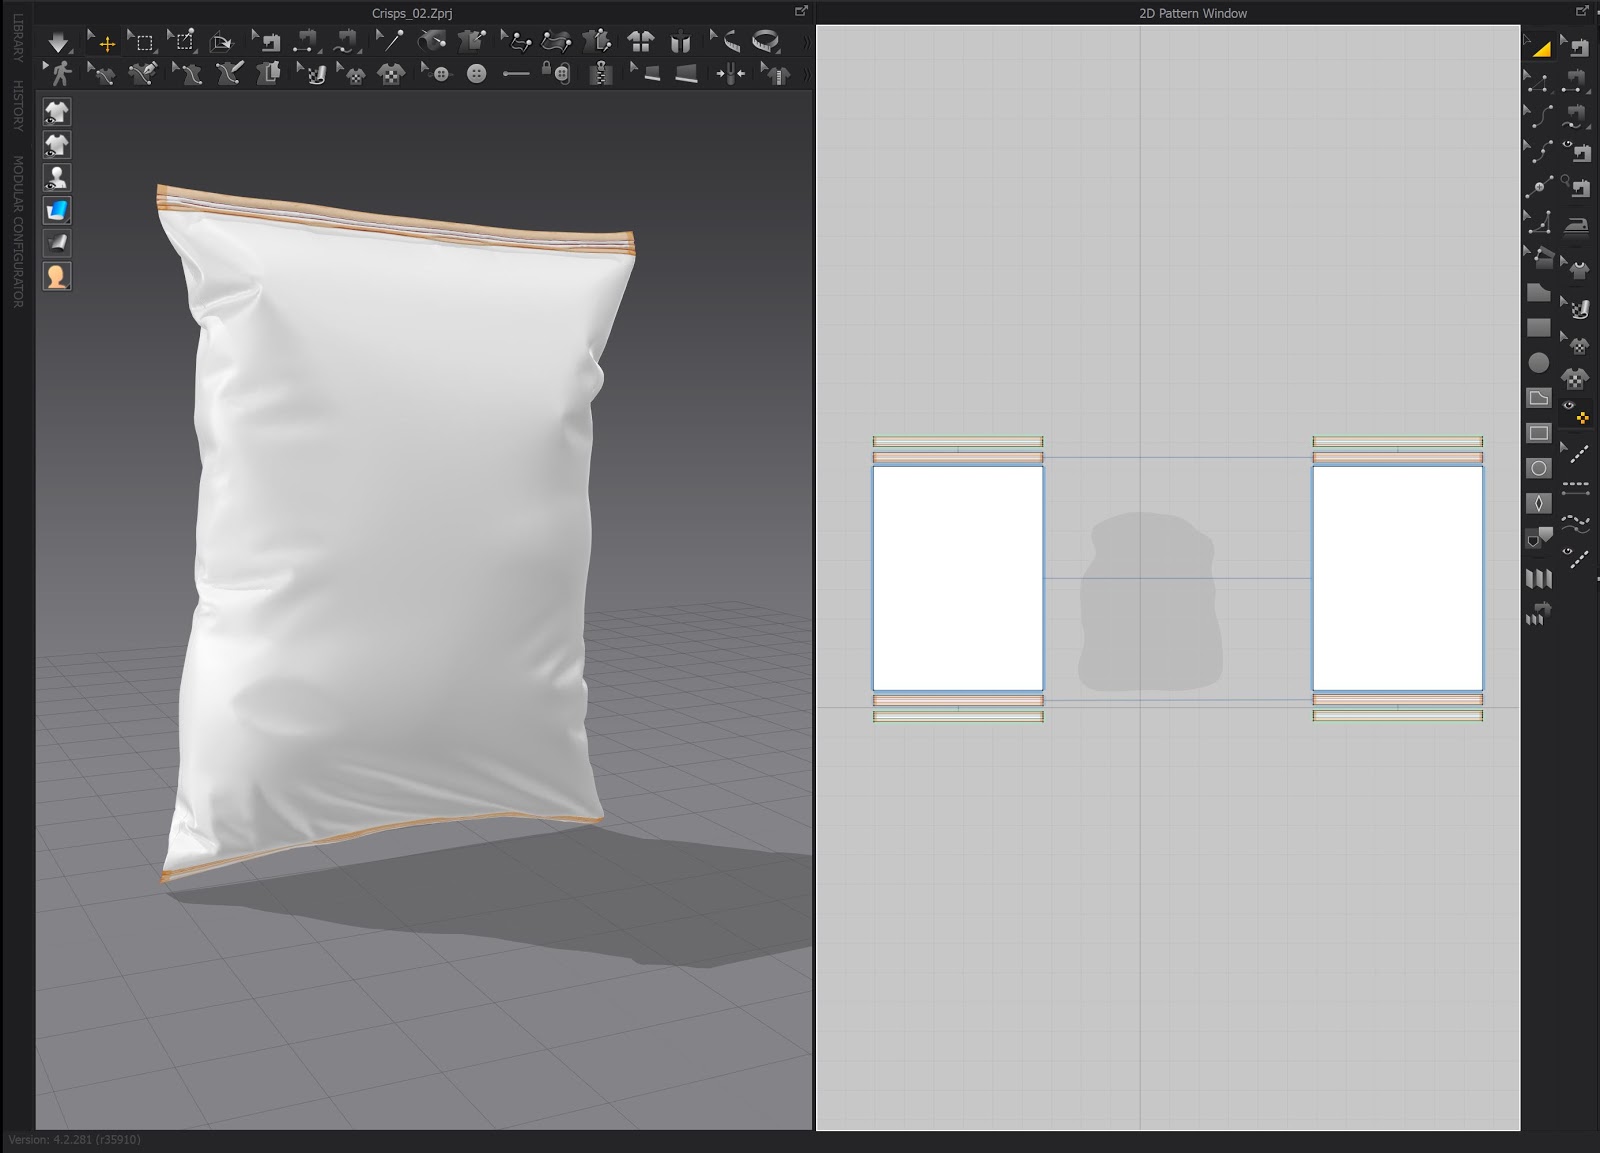Select the Select/Move tool in 3D toolbar
This screenshot has width=1600, height=1153.
pyautogui.click(x=104, y=42)
